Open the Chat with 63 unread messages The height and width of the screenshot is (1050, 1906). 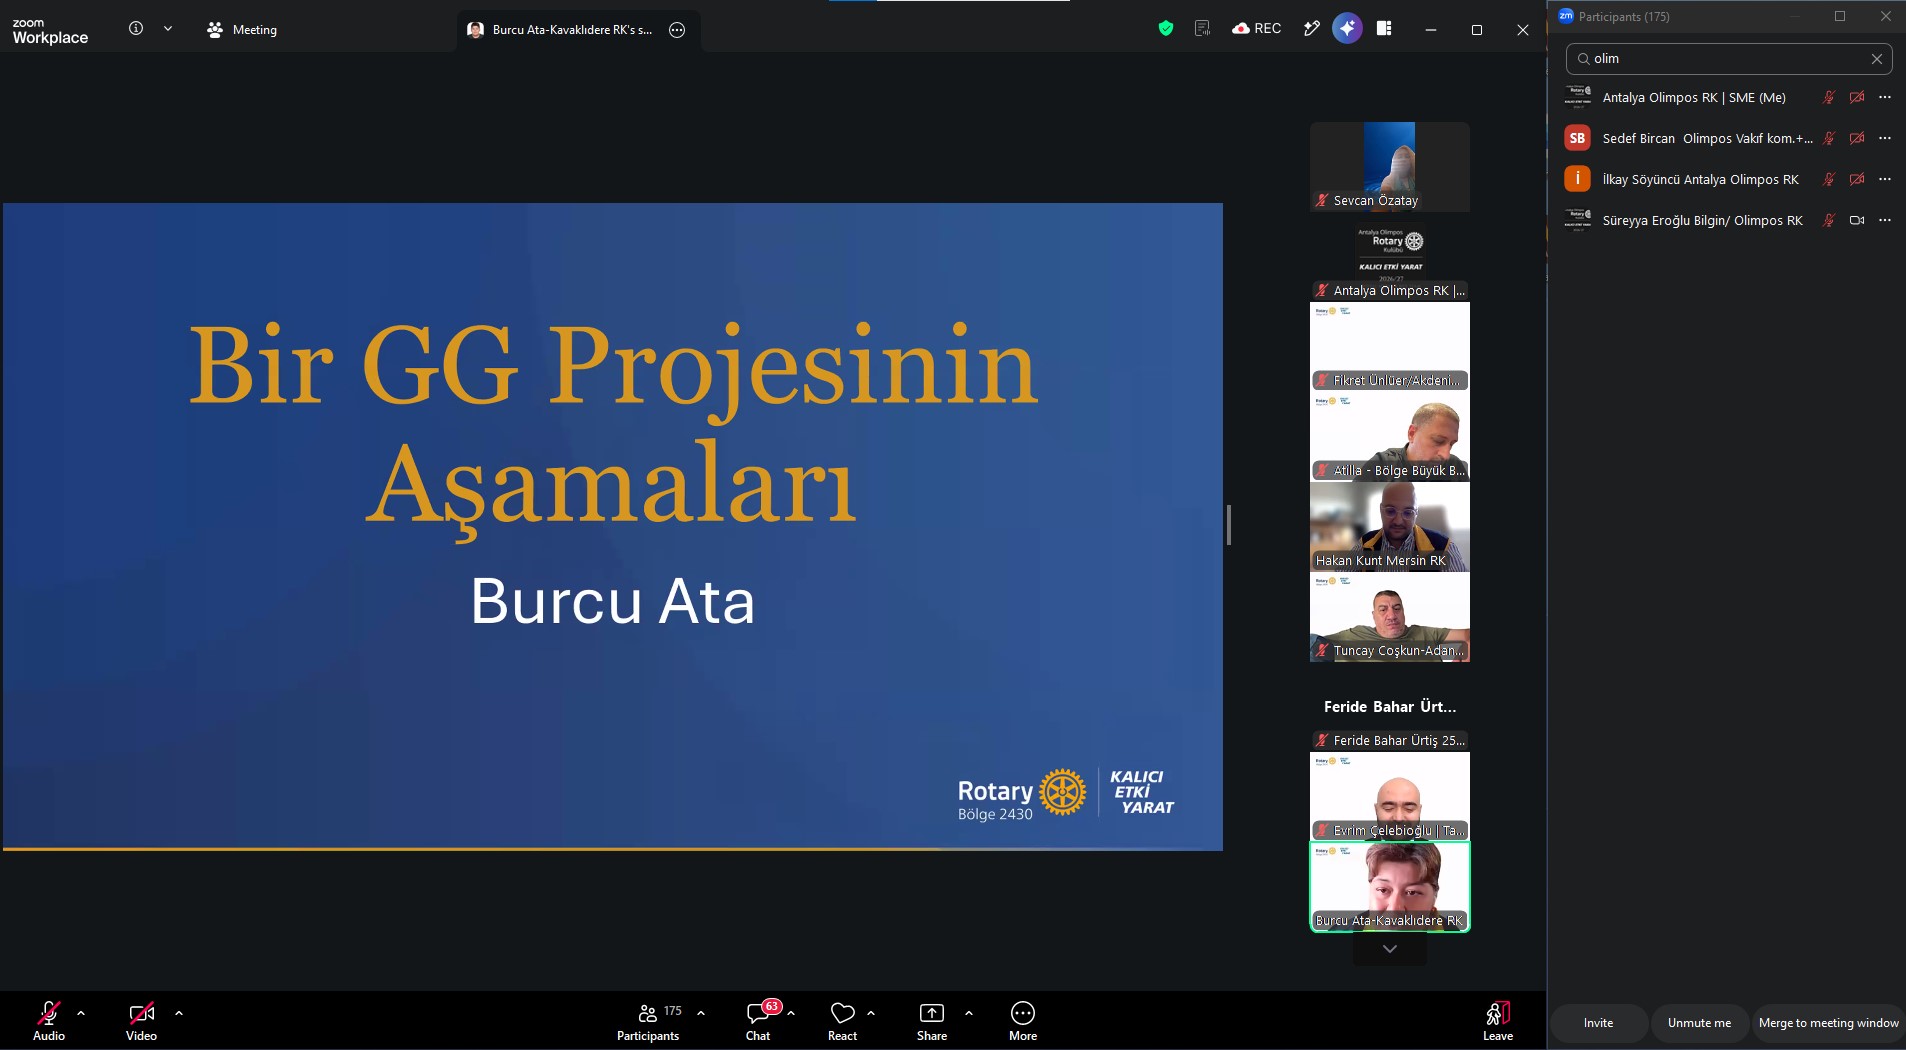tap(758, 1020)
